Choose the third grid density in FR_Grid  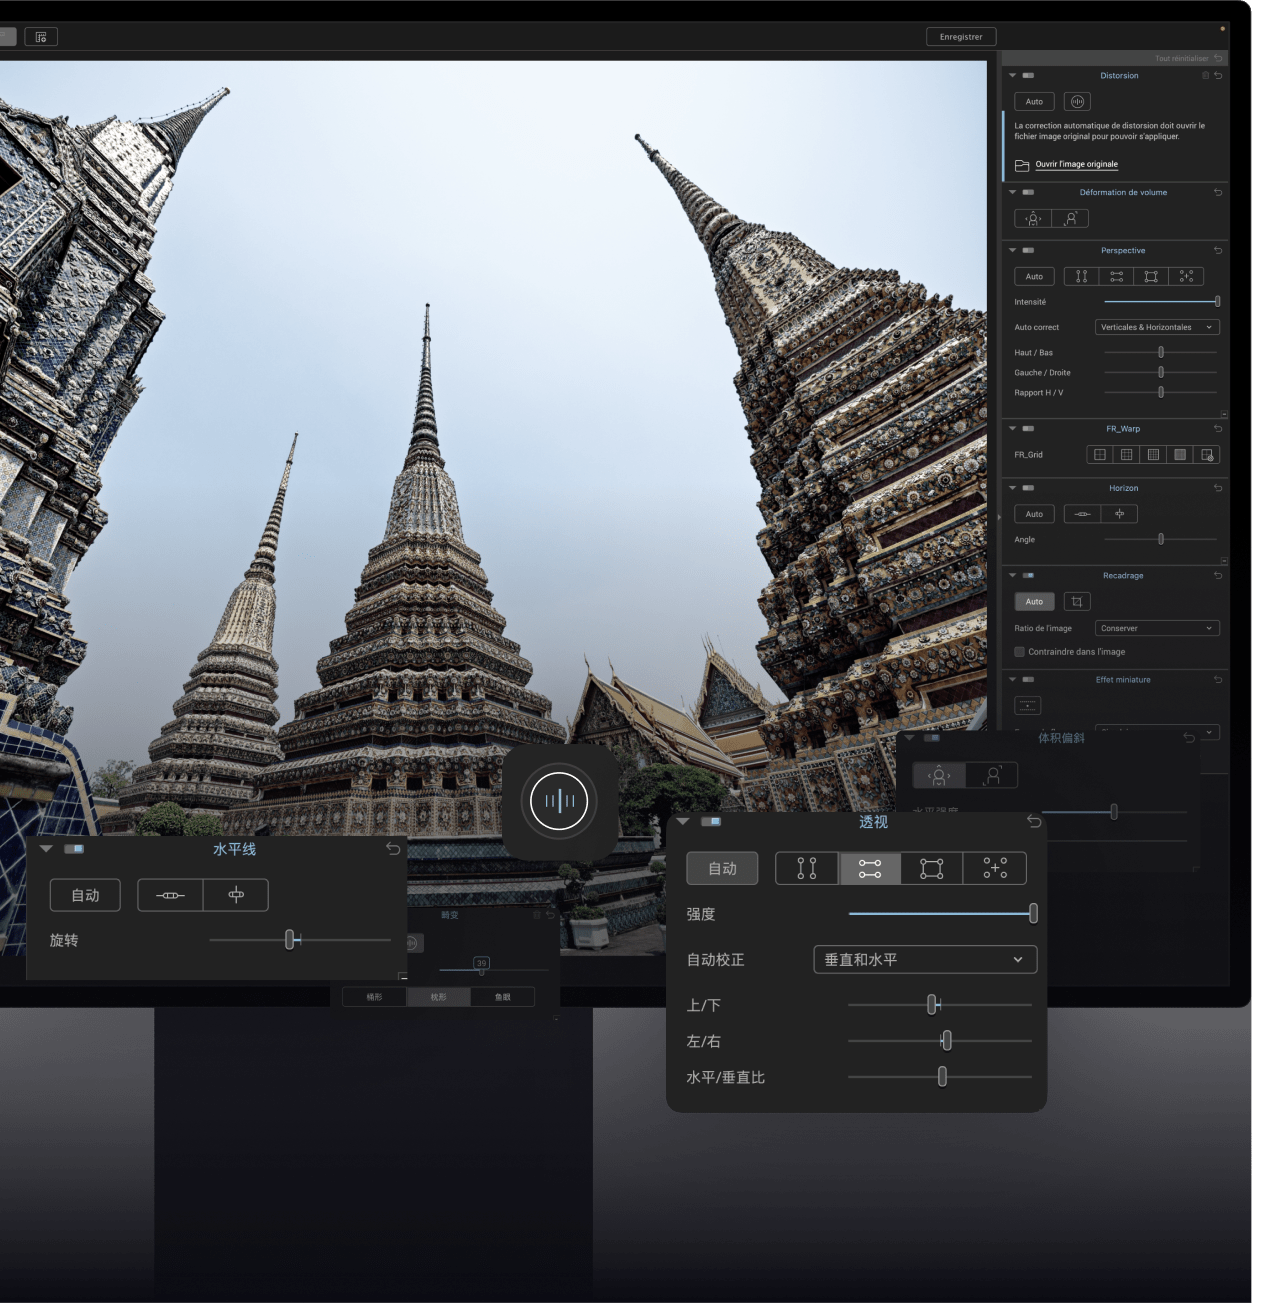(x=1153, y=455)
